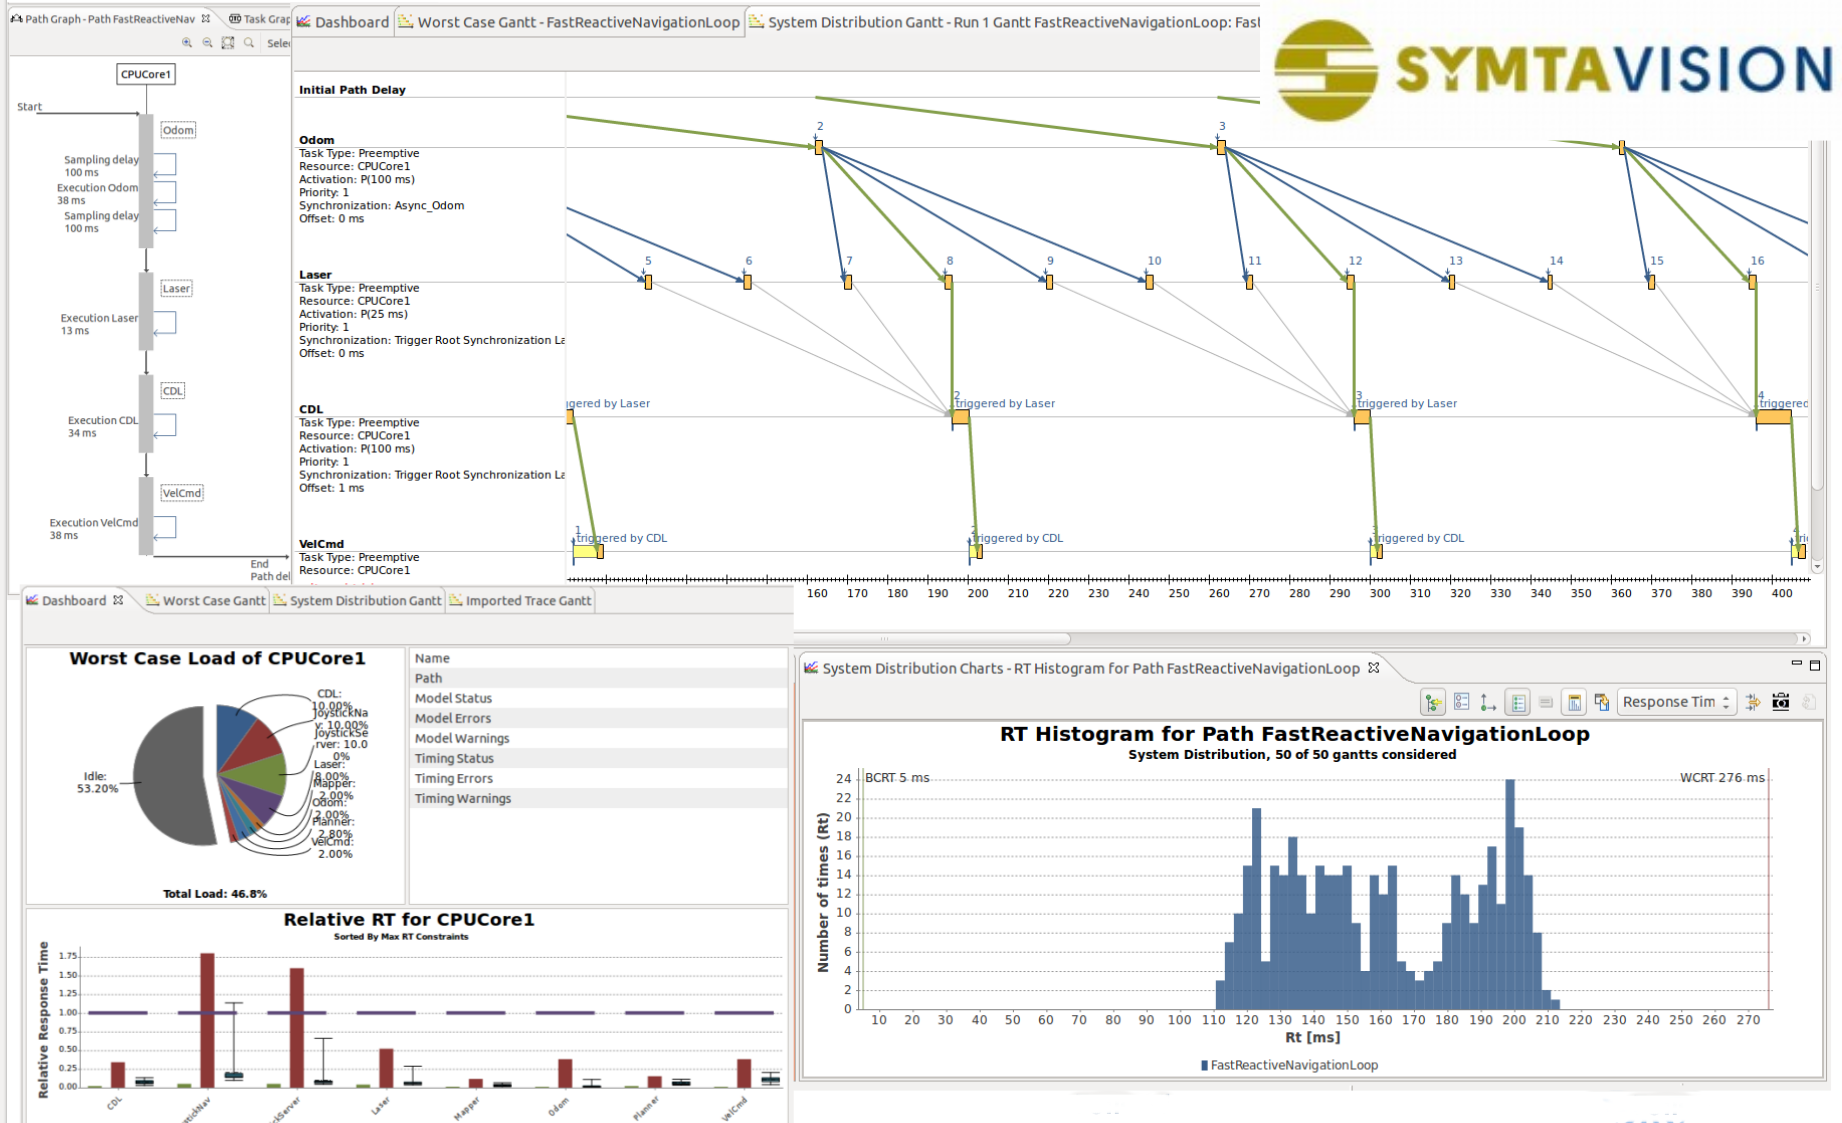Click zoom in icon in Path Graph toolbar
1842x1123 pixels.
pos(187,43)
